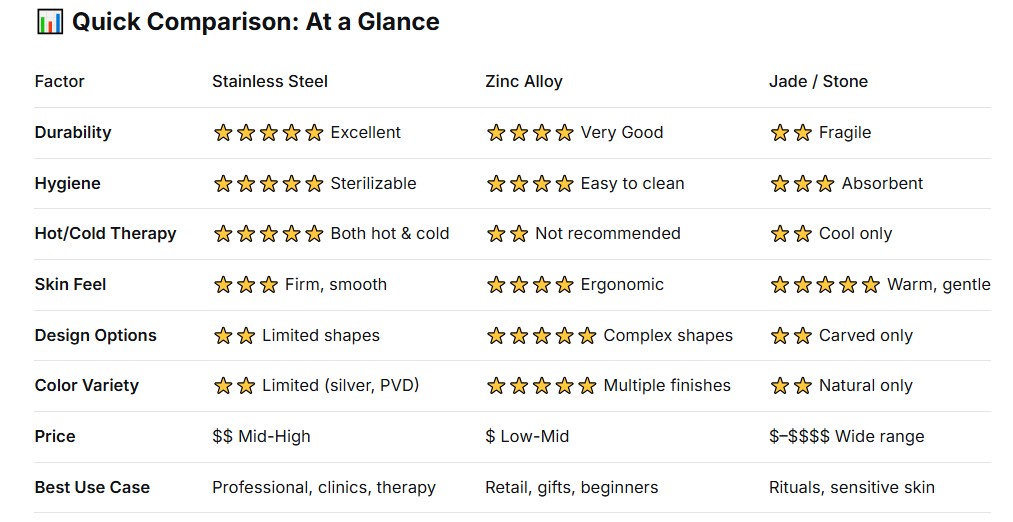Click the Zinc Alloy column header
The width and height of the screenshot is (1013, 522).
point(524,81)
